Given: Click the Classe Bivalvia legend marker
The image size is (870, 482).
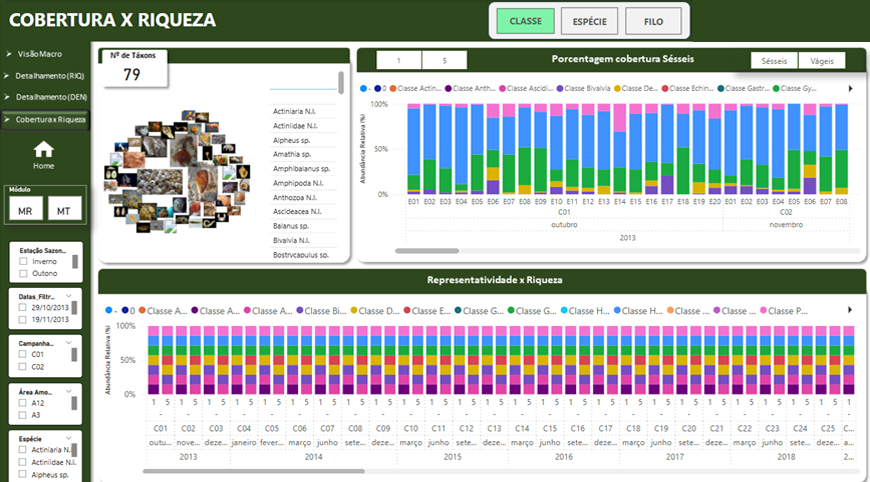Looking at the screenshot, I should (x=561, y=89).
